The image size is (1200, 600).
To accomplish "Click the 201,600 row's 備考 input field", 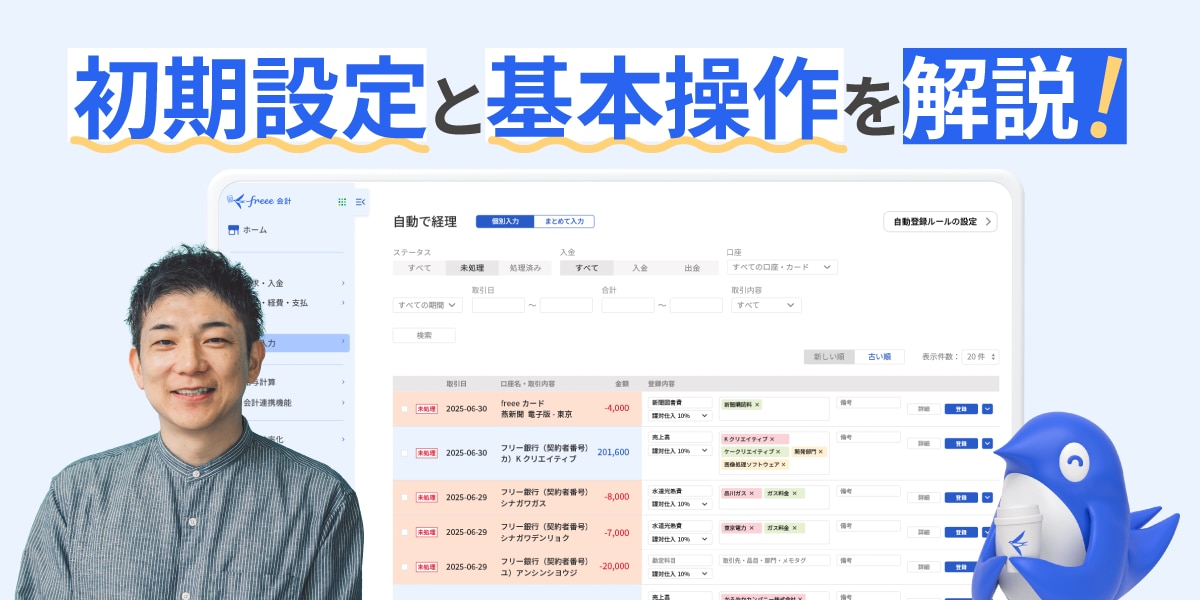I will pyautogui.click(x=868, y=438).
